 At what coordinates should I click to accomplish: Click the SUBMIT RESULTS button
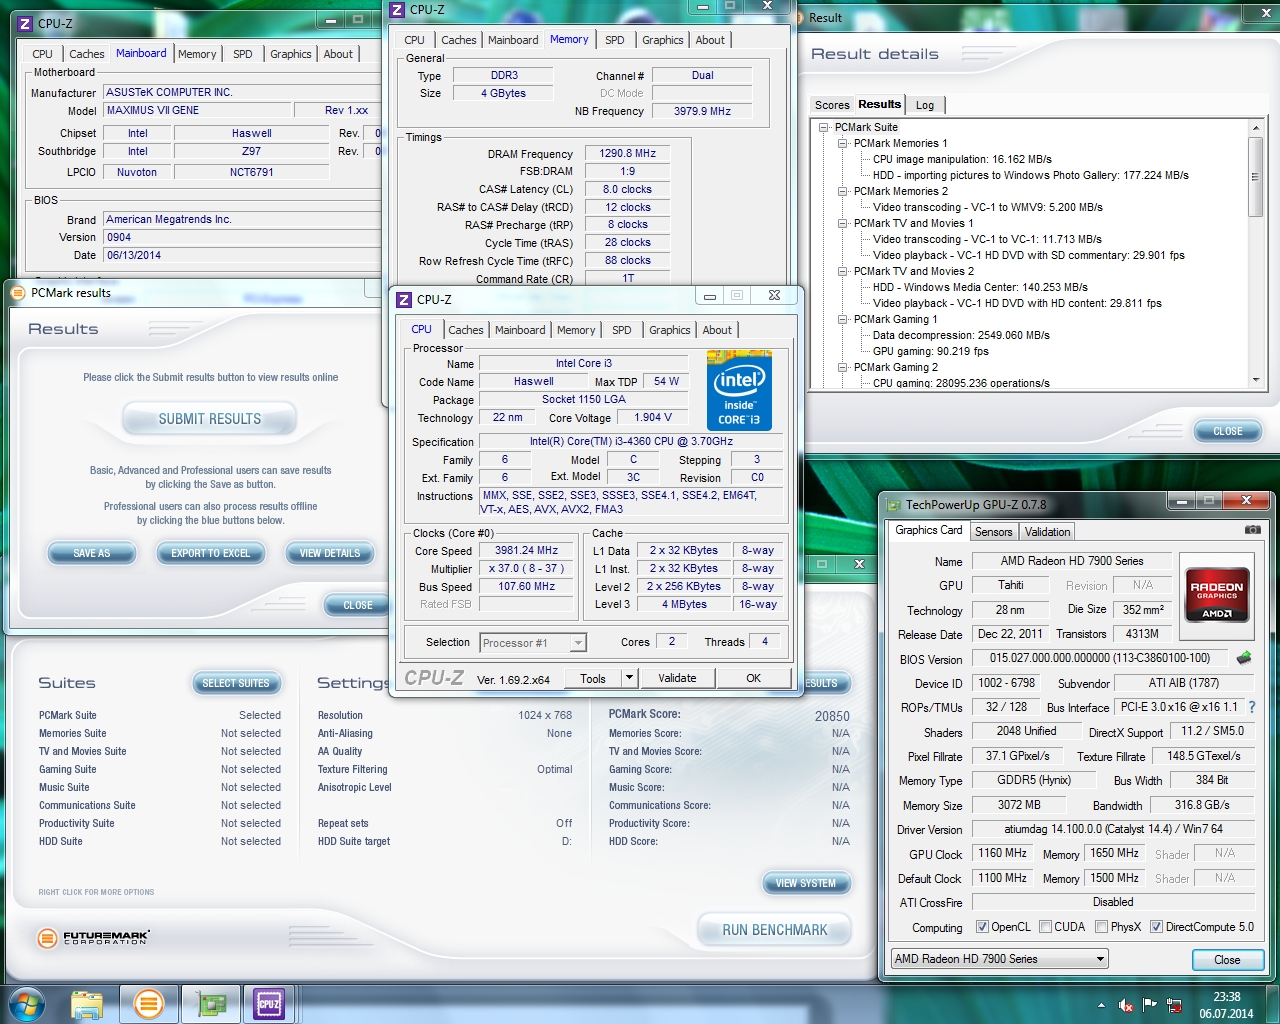[x=210, y=419]
